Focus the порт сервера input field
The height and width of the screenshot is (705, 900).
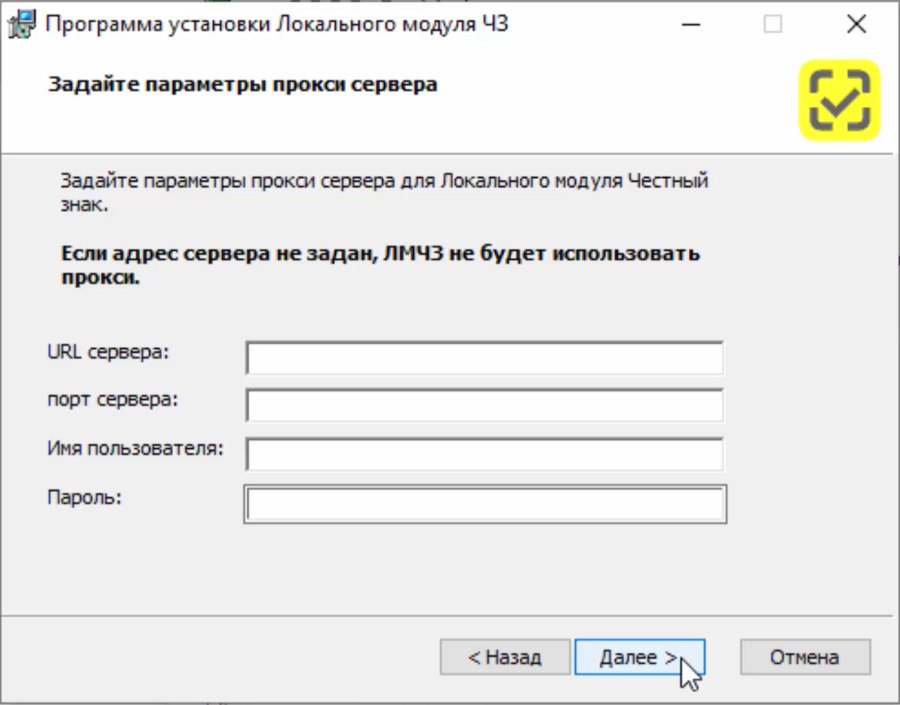[485, 405]
